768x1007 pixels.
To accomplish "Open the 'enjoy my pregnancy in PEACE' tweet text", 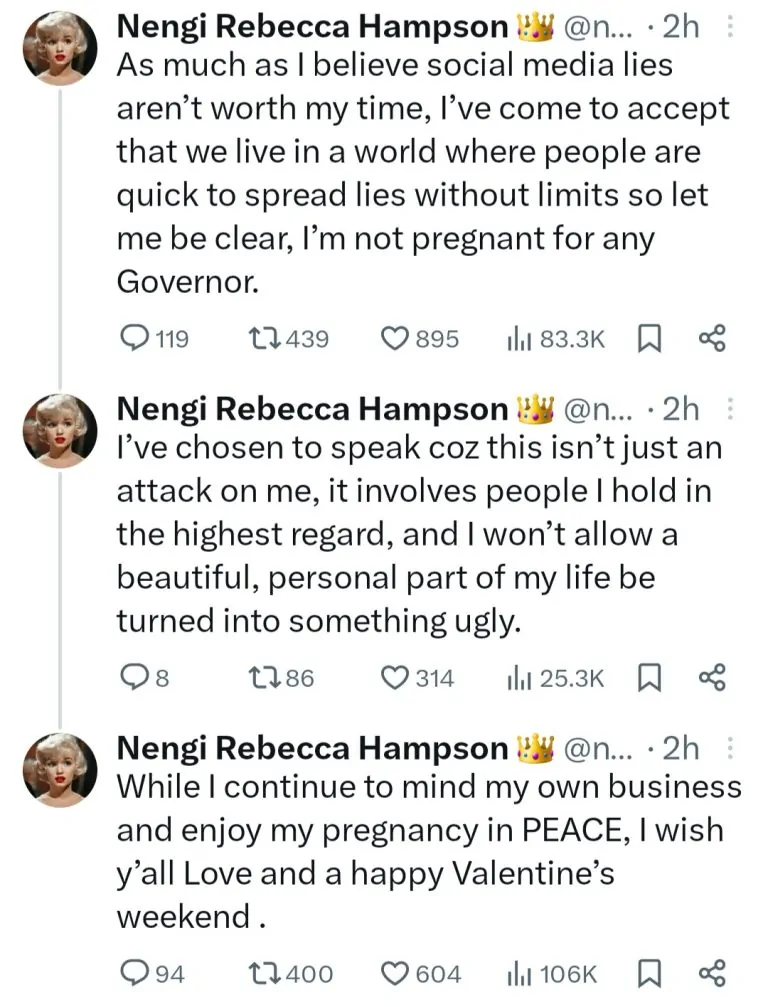I will (x=420, y=830).
